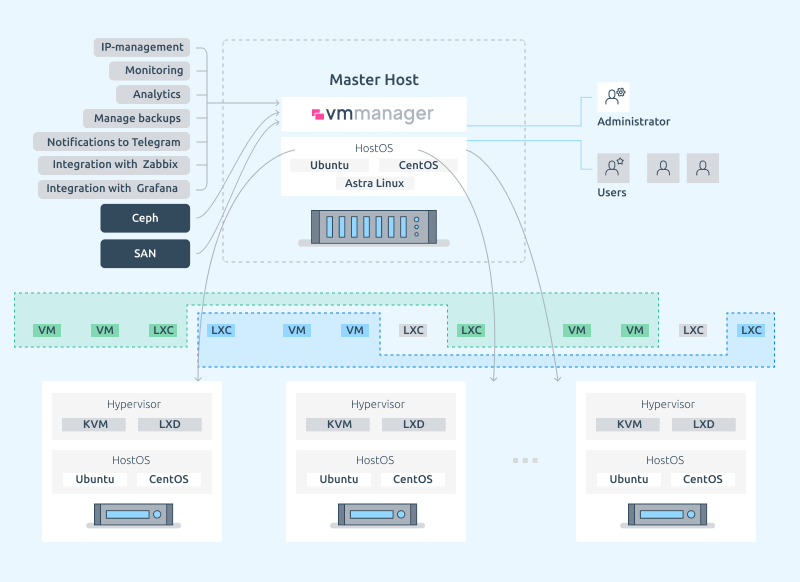Click the Users icon with star
The width and height of the screenshot is (800, 582).
[x=613, y=168]
